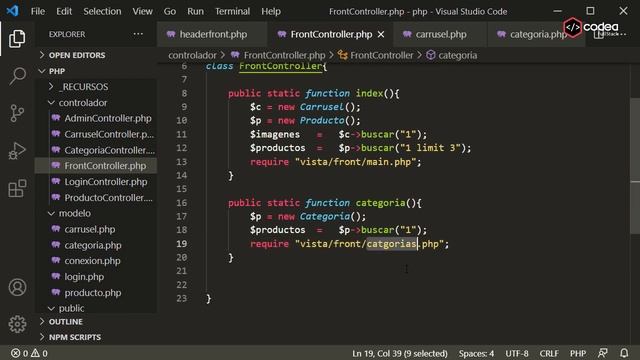640x360 pixels.
Task: Open the Help menu
Action: (x=271, y=11)
